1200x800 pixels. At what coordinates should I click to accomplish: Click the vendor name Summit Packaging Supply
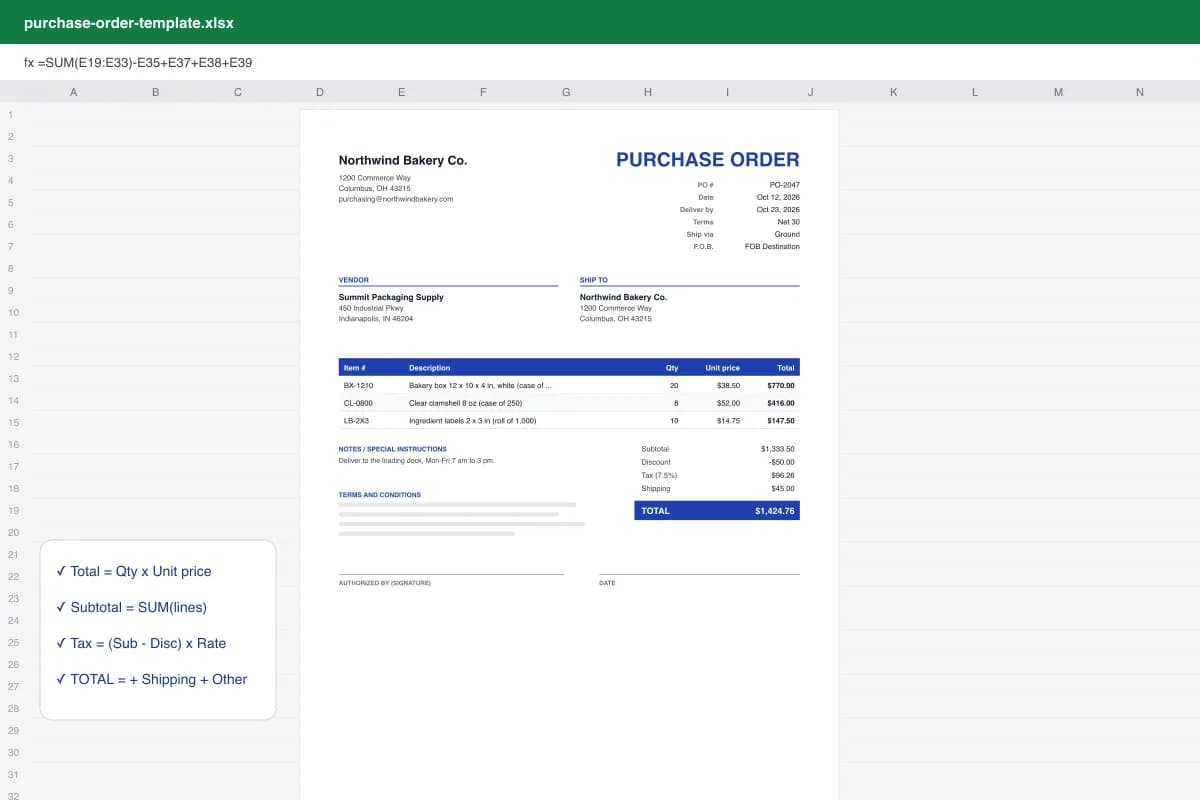[391, 297]
